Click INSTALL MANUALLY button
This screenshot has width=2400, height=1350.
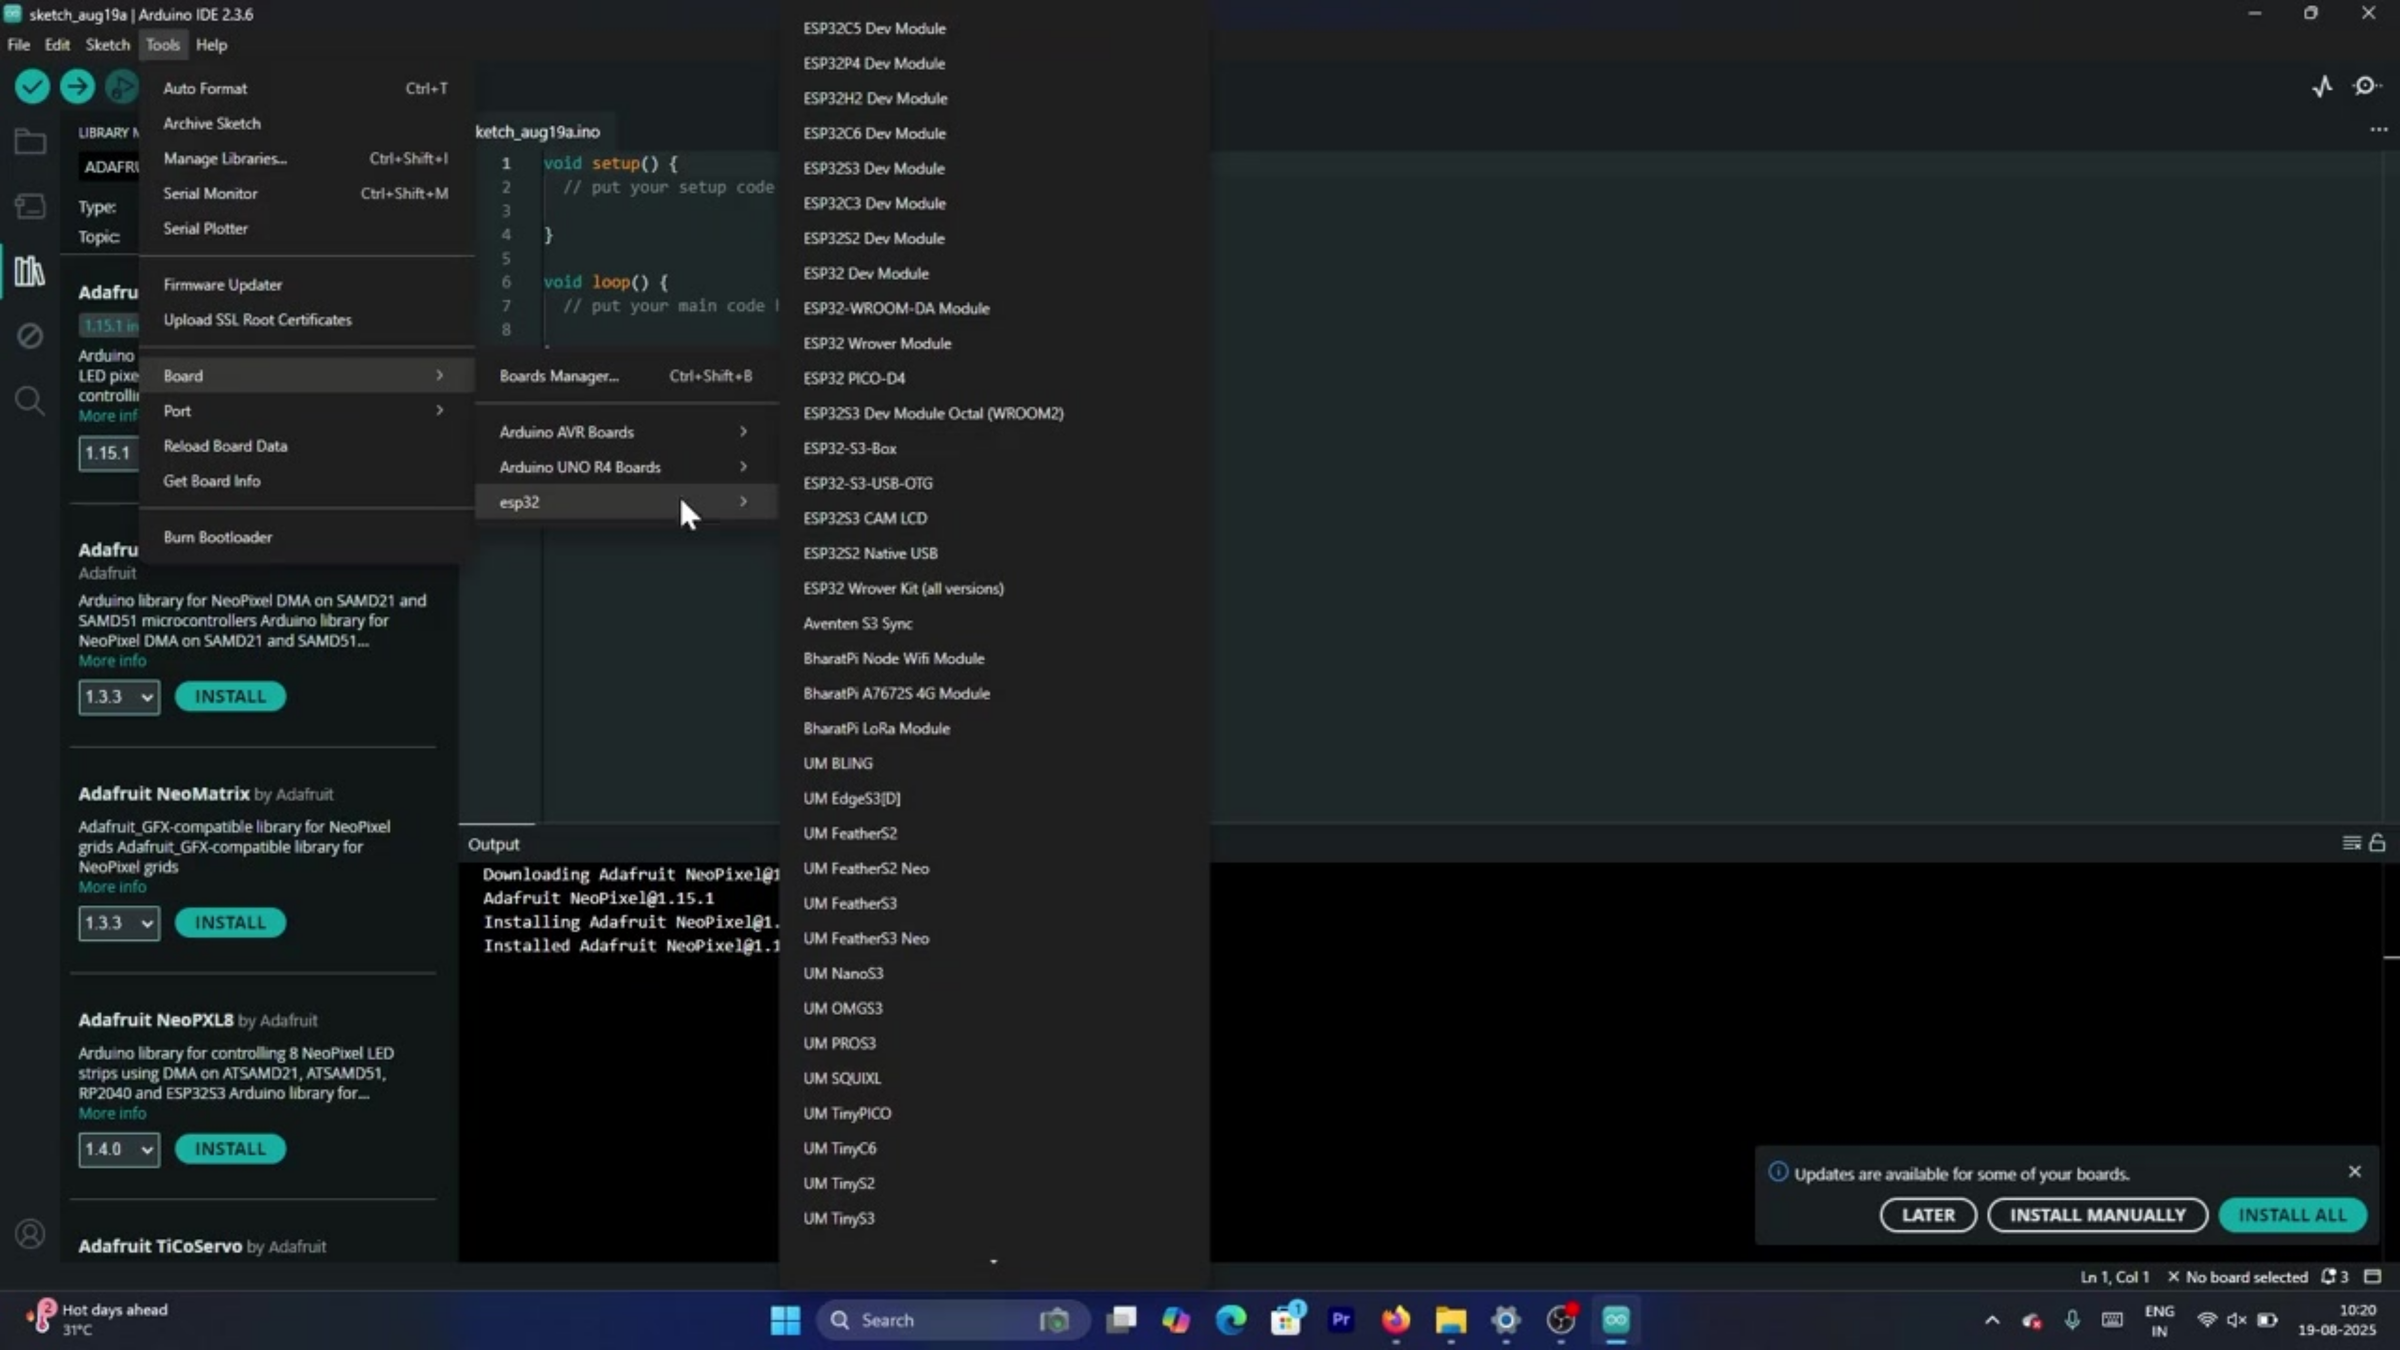point(2097,1215)
